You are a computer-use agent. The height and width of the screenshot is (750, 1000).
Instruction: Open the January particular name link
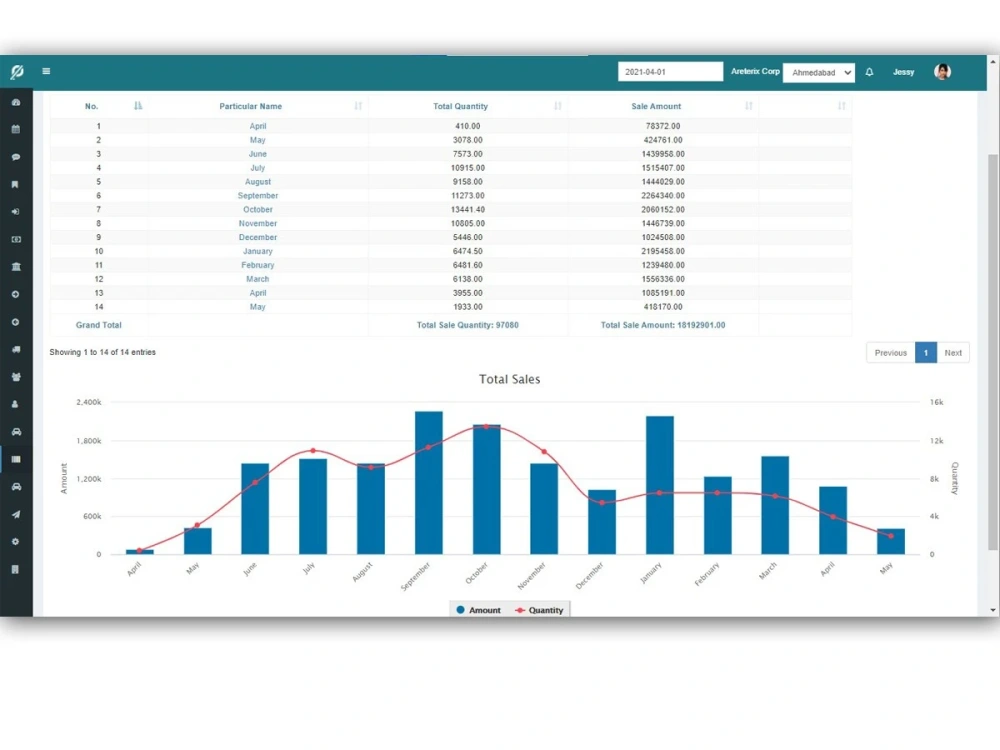tap(258, 251)
